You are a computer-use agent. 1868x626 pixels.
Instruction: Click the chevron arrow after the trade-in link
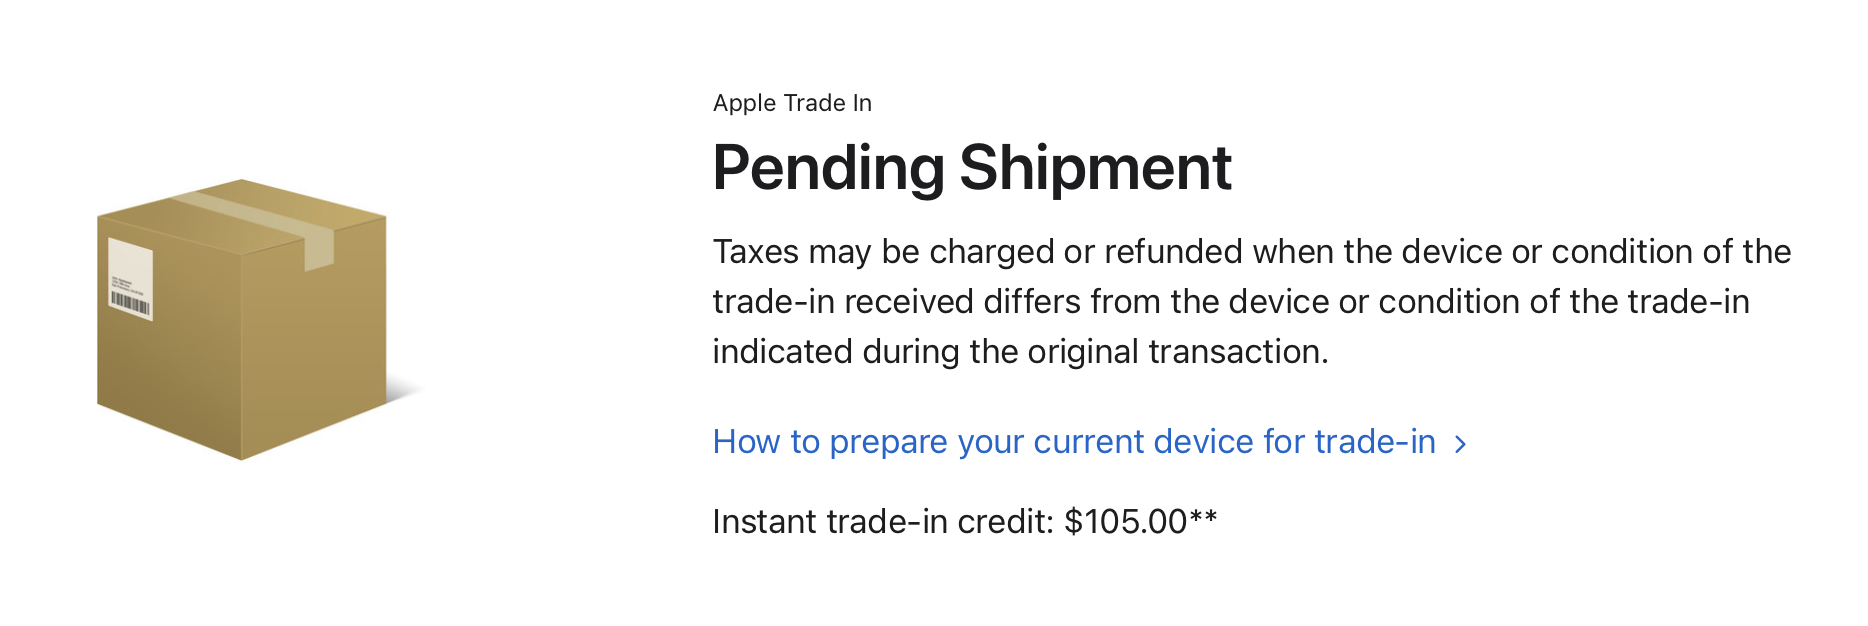[x=1461, y=444]
